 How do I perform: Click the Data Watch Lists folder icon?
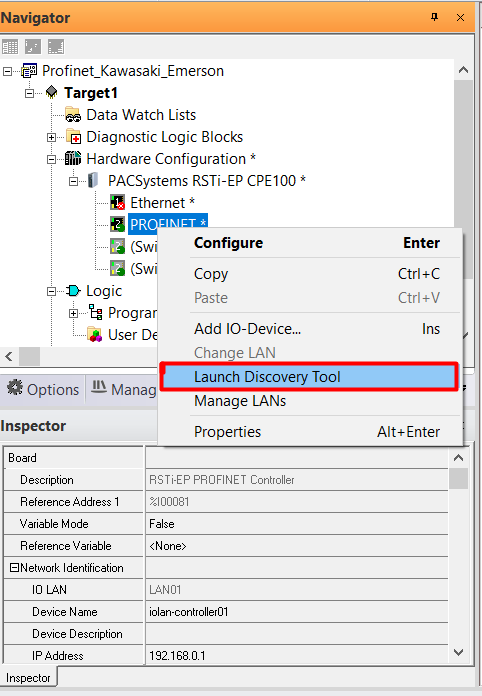pos(73,115)
